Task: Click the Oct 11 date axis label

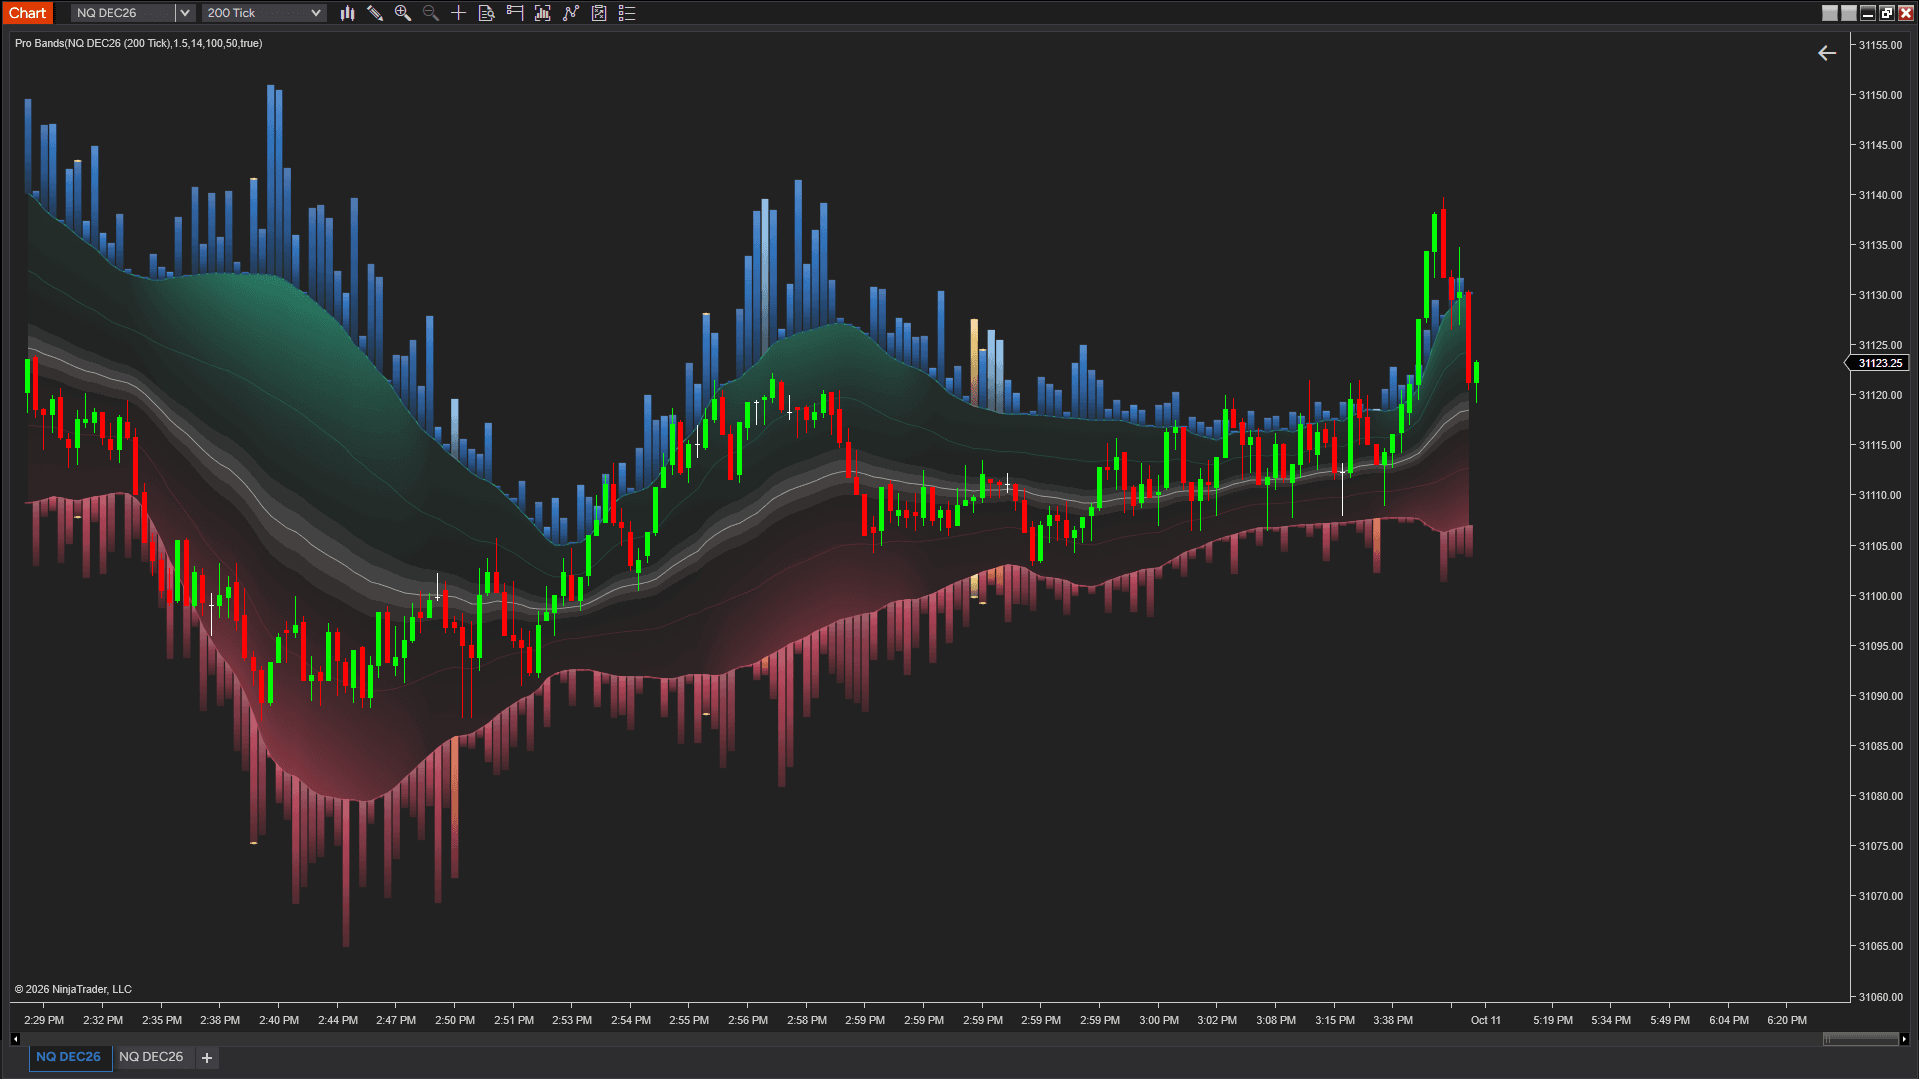Action: pyautogui.click(x=1486, y=1021)
